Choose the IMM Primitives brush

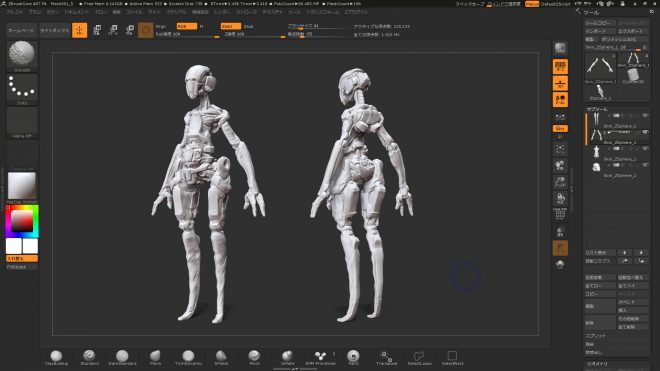(x=320, y=358)
